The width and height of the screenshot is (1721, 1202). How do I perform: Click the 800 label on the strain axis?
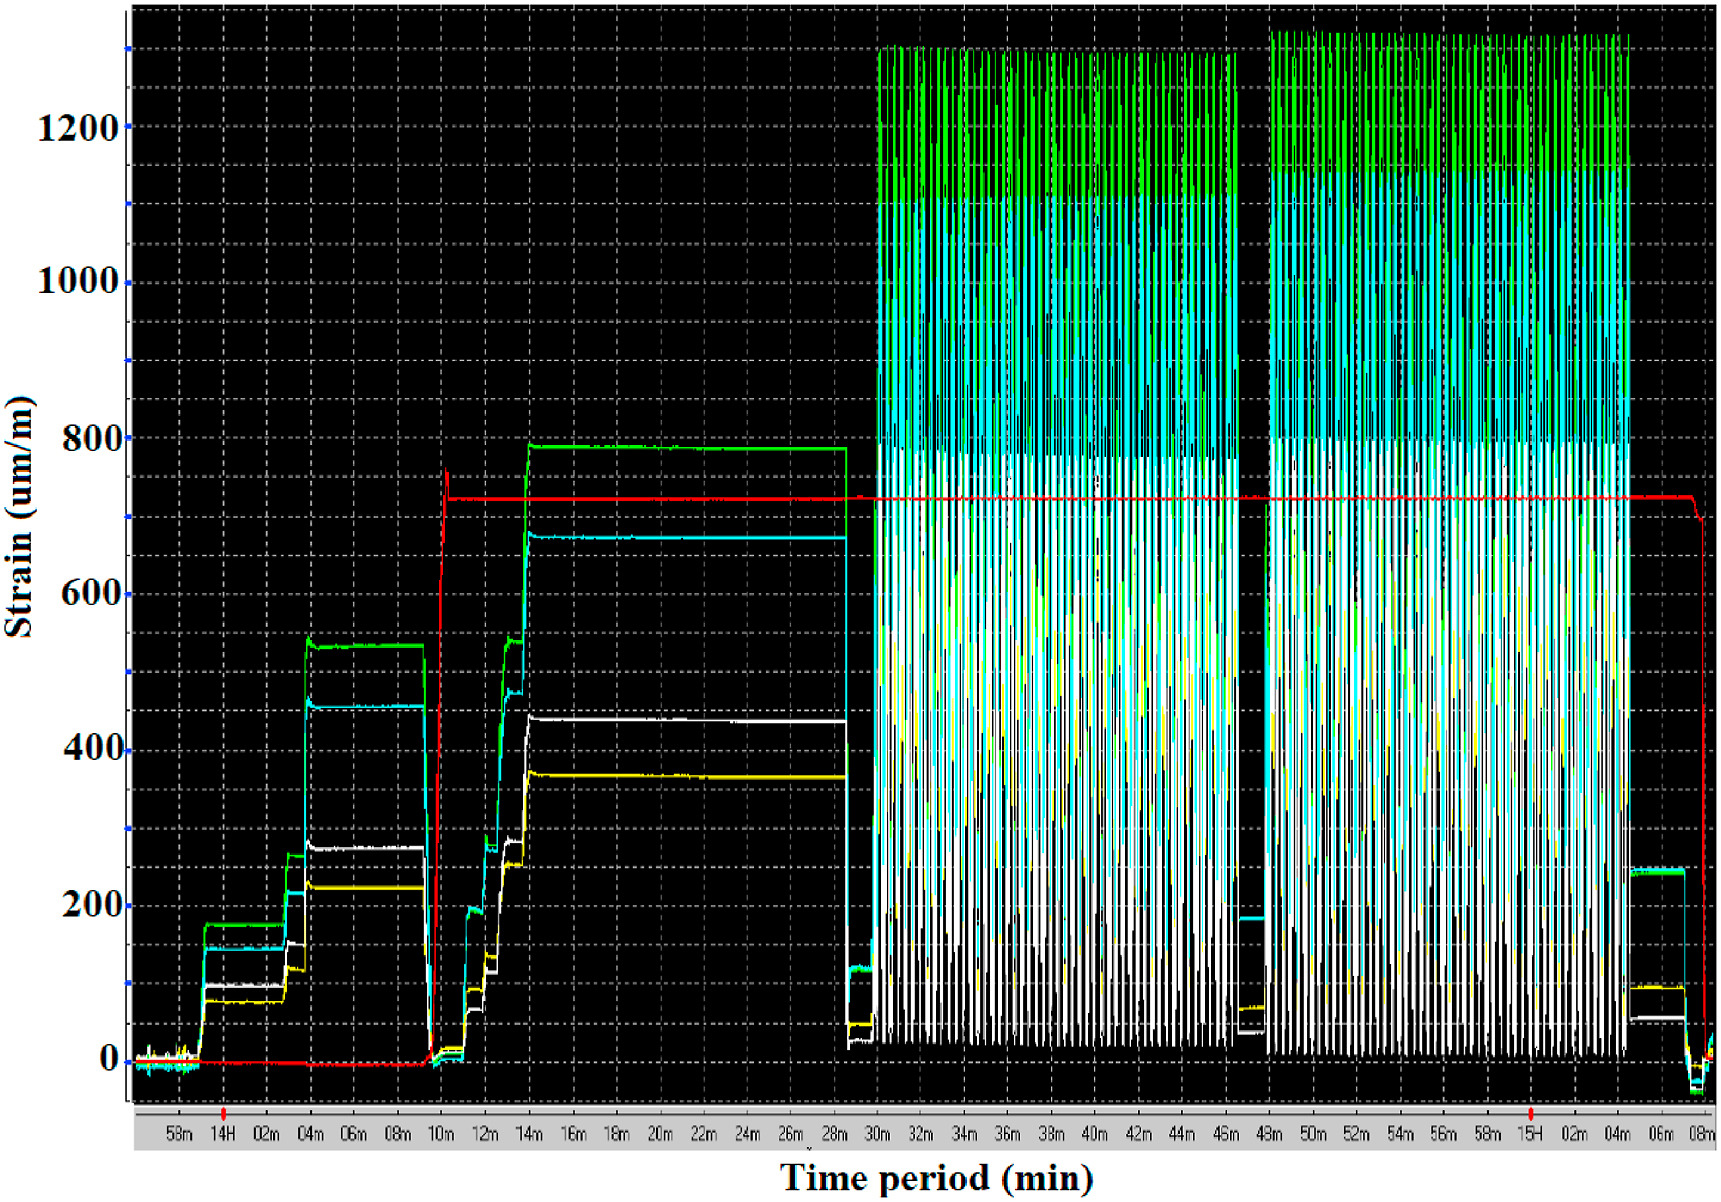(x=90, y=438)
